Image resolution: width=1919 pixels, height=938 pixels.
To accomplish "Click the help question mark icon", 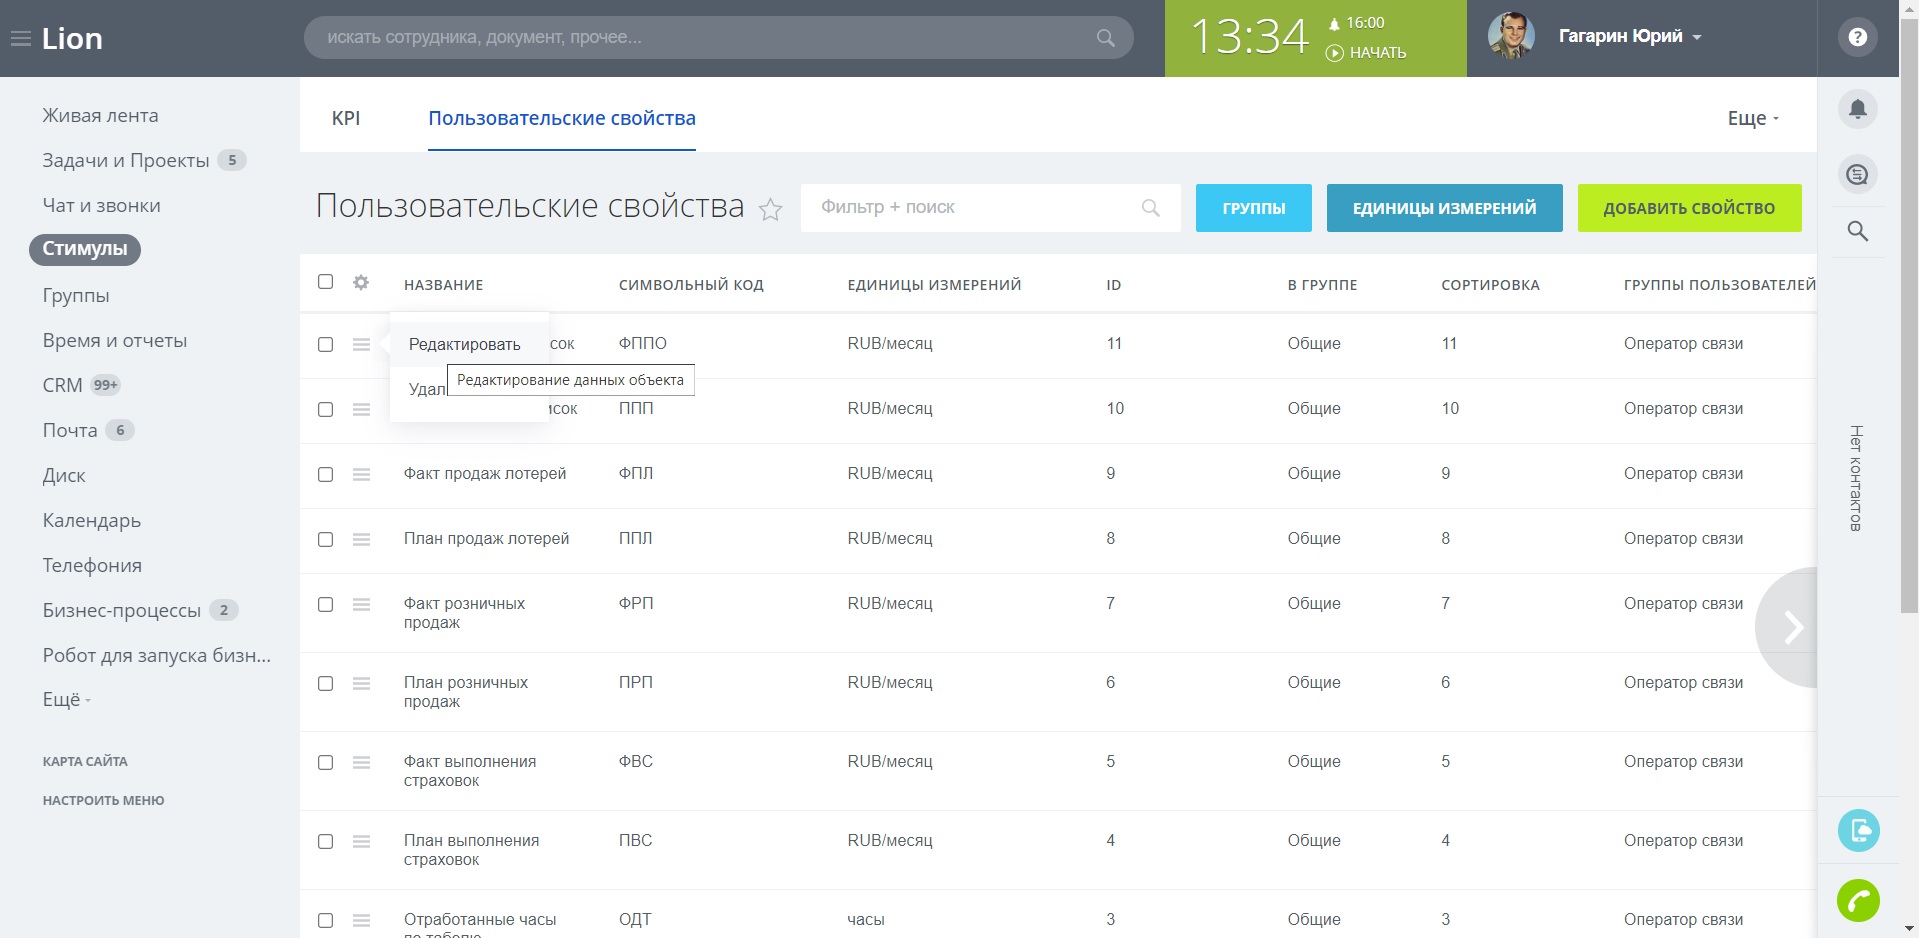I will coord(1857,37).
